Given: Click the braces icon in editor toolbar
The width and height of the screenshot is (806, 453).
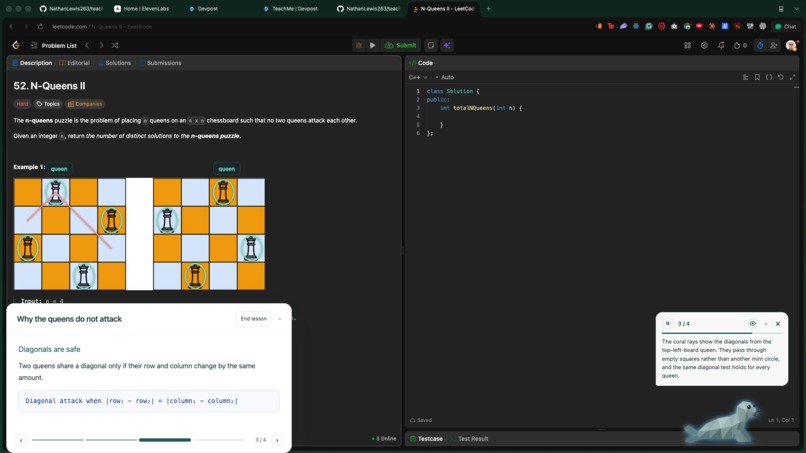Looking at the screenshot, I should click(769, 77).
